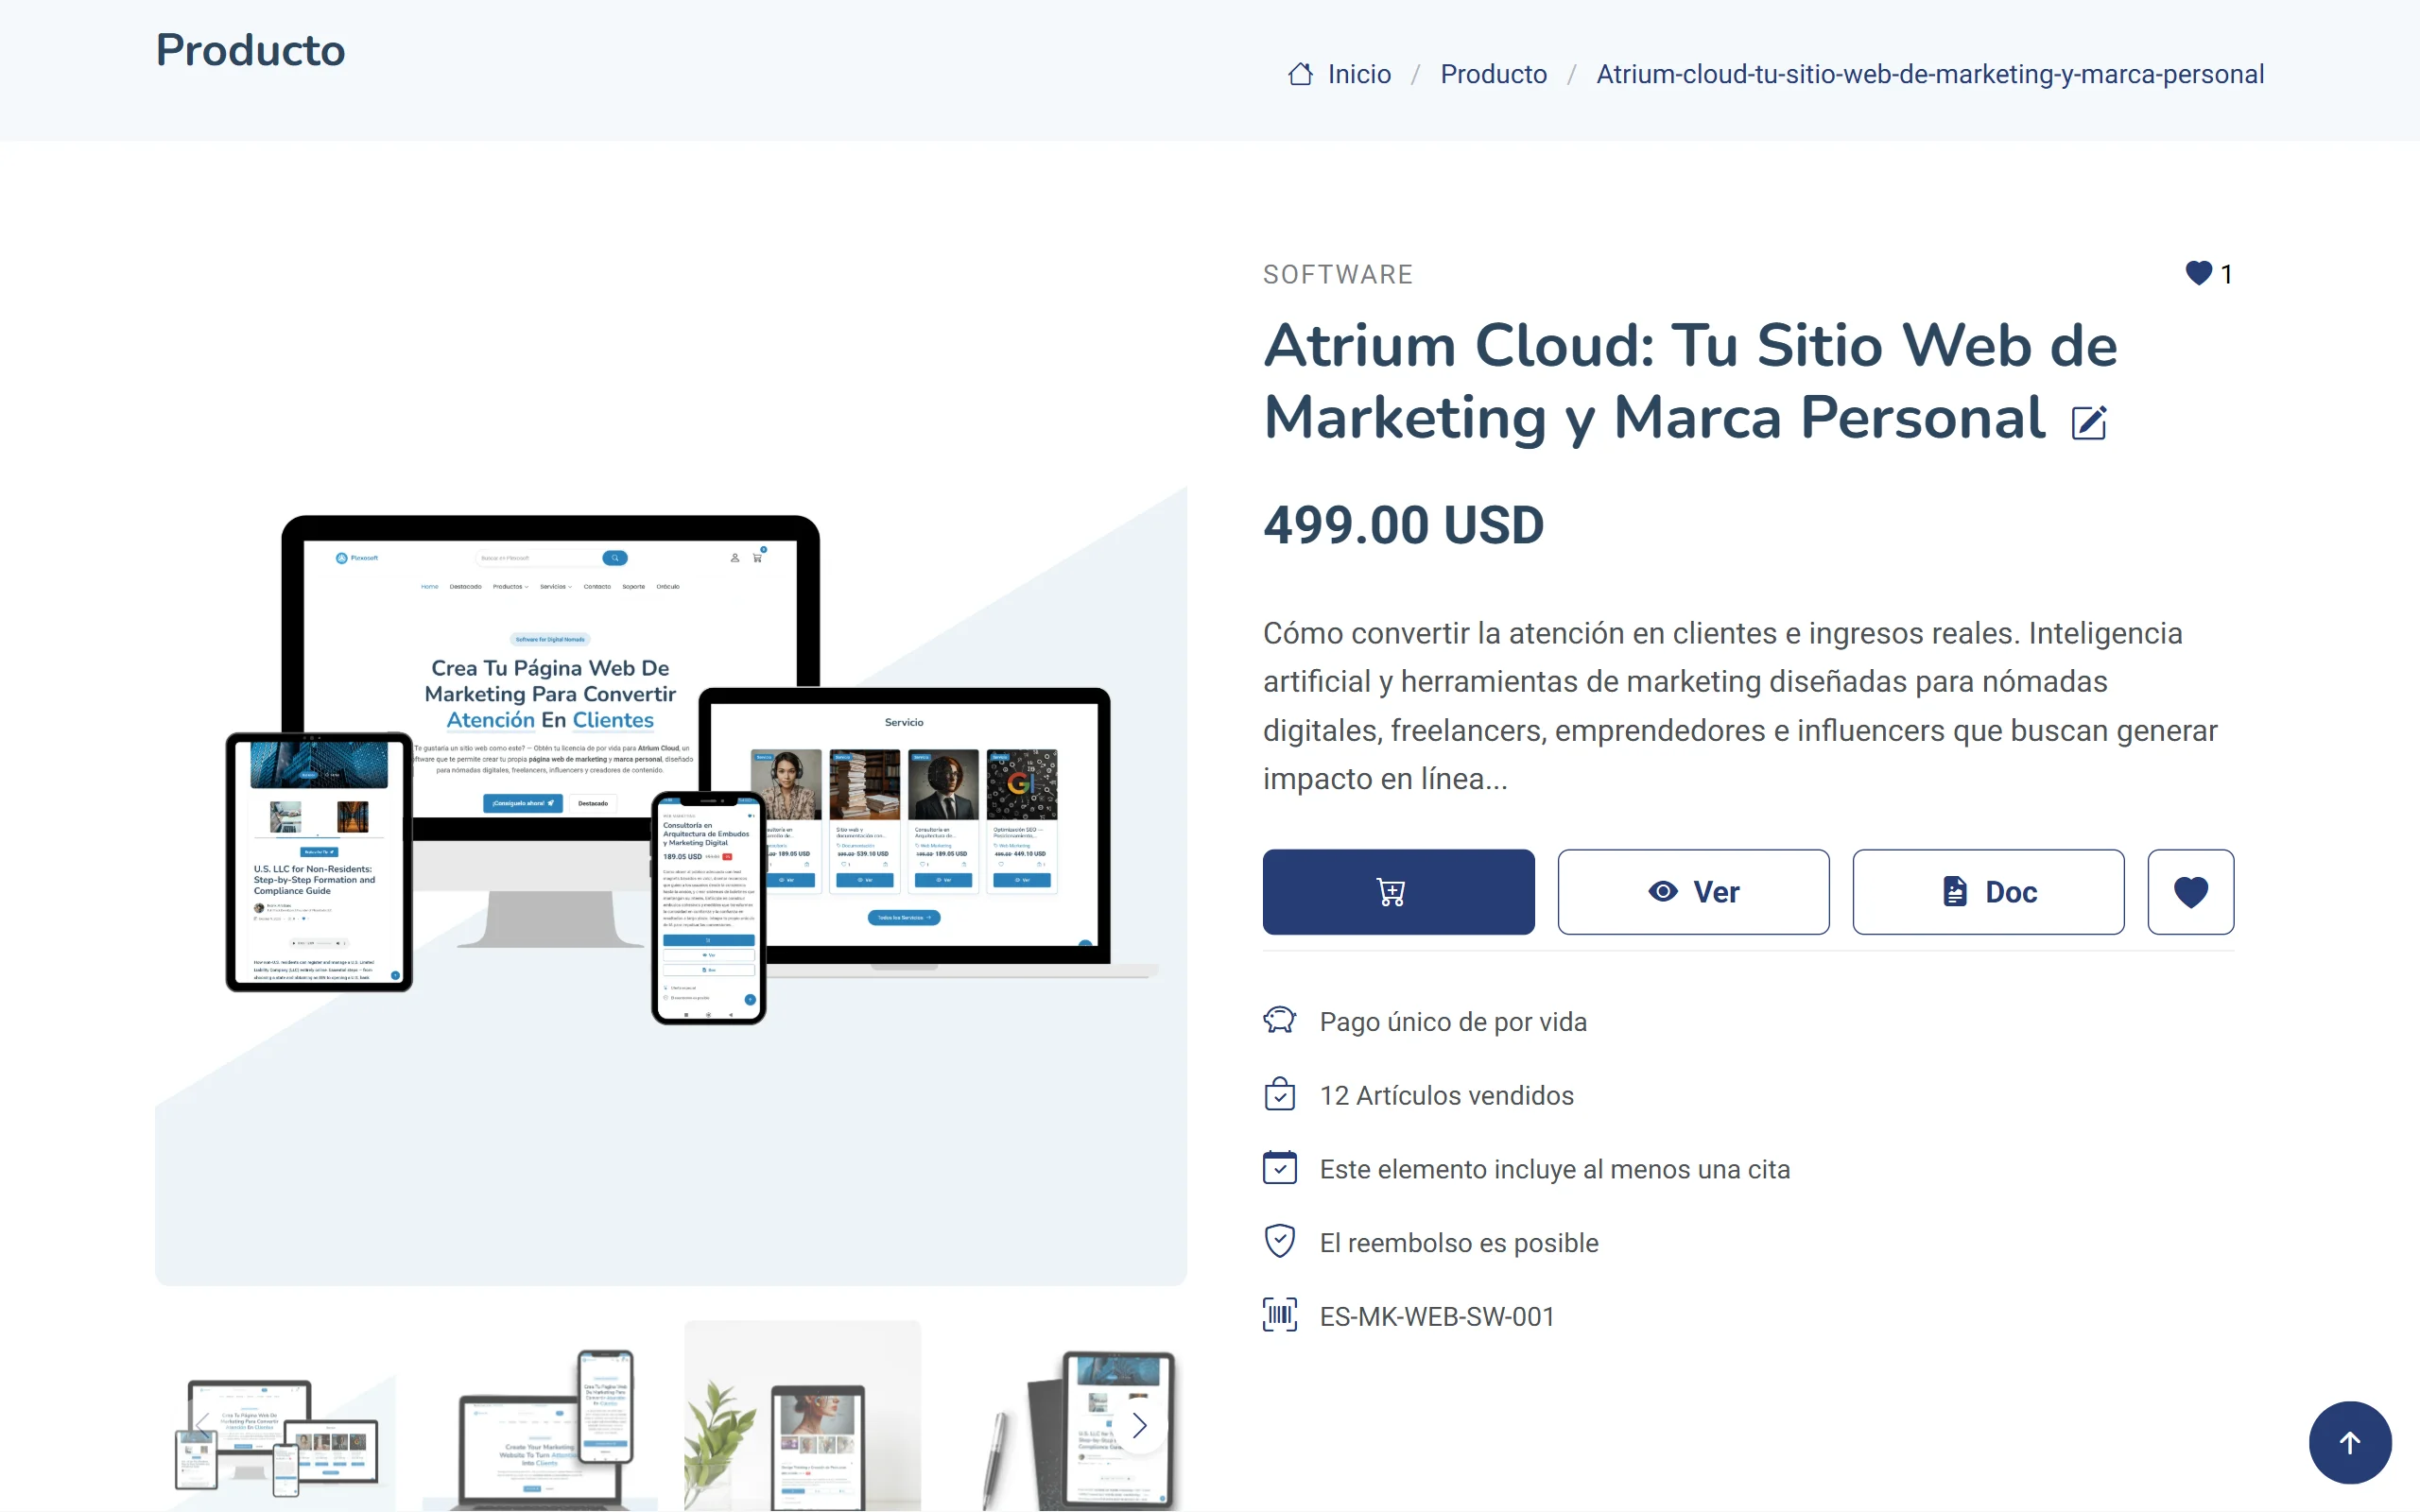
Task: Click the home icon in breadcrumb
Action: tap(1300, 74)
